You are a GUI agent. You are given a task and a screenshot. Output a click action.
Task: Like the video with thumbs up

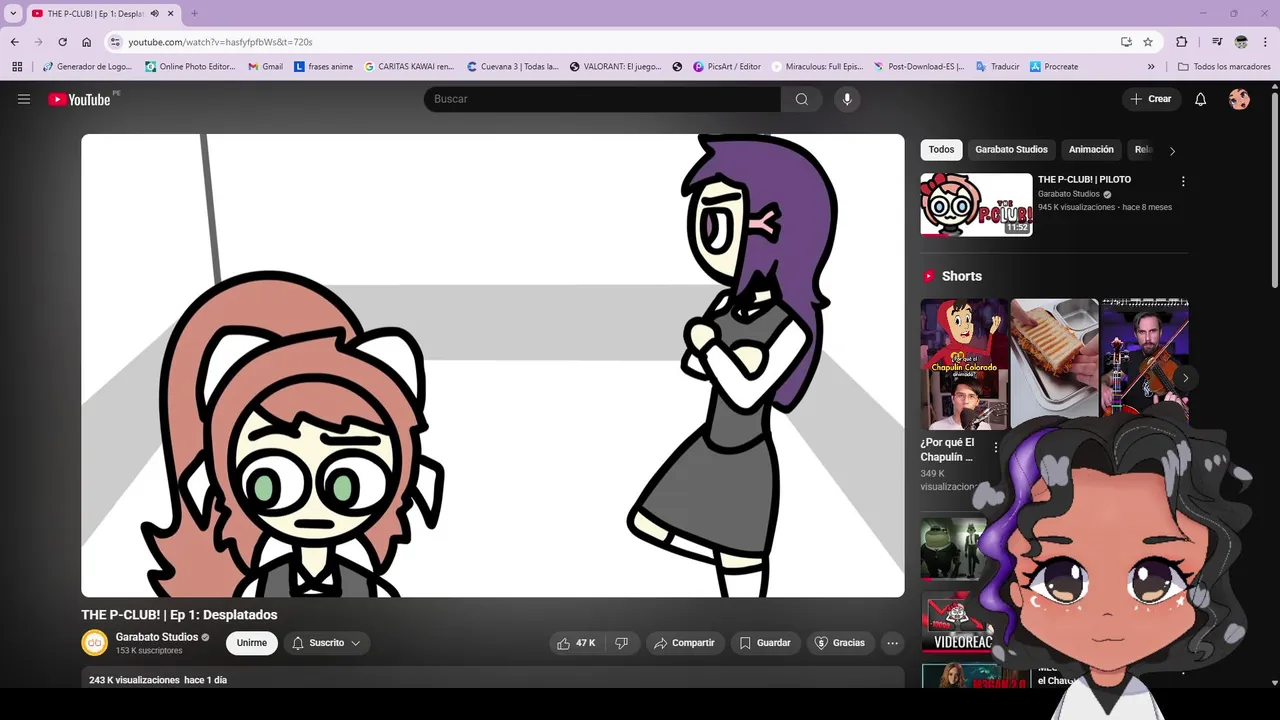(577, 643)
